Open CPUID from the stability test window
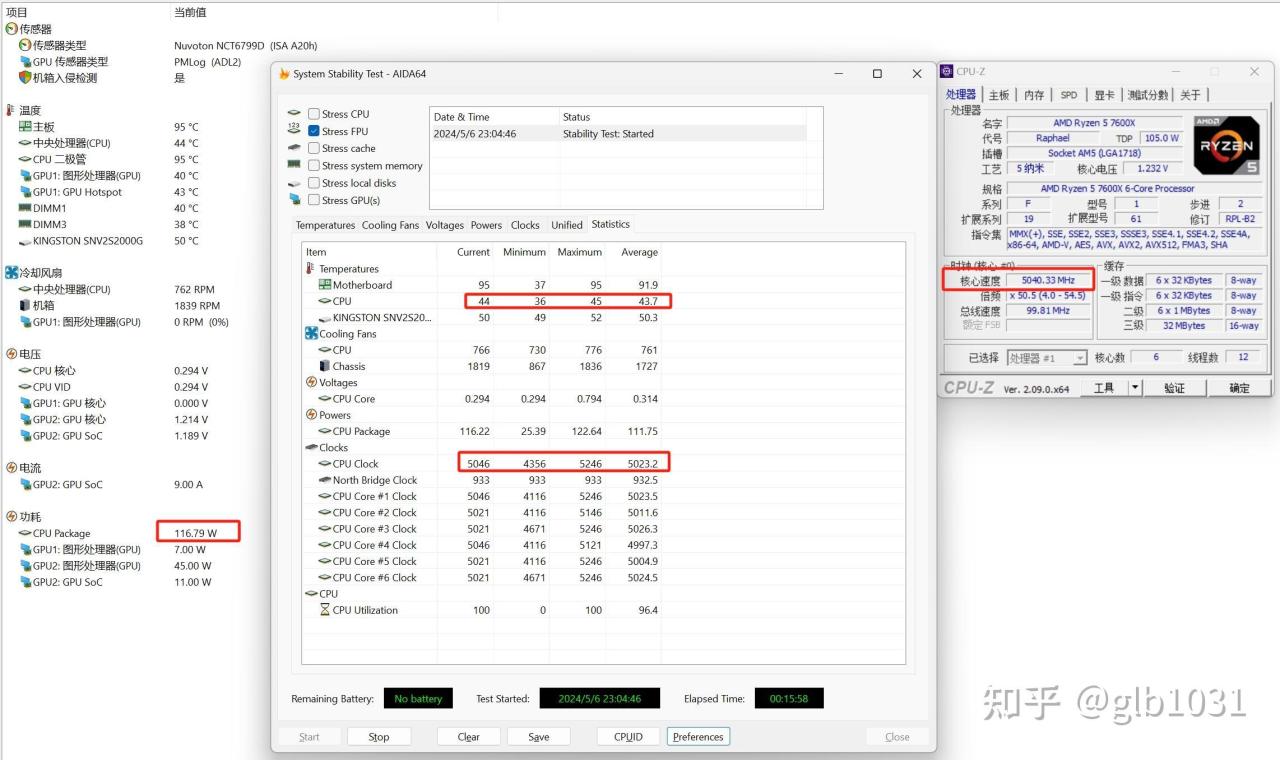This screenshot has height=760, width=1280. click(x=629, y=737)
